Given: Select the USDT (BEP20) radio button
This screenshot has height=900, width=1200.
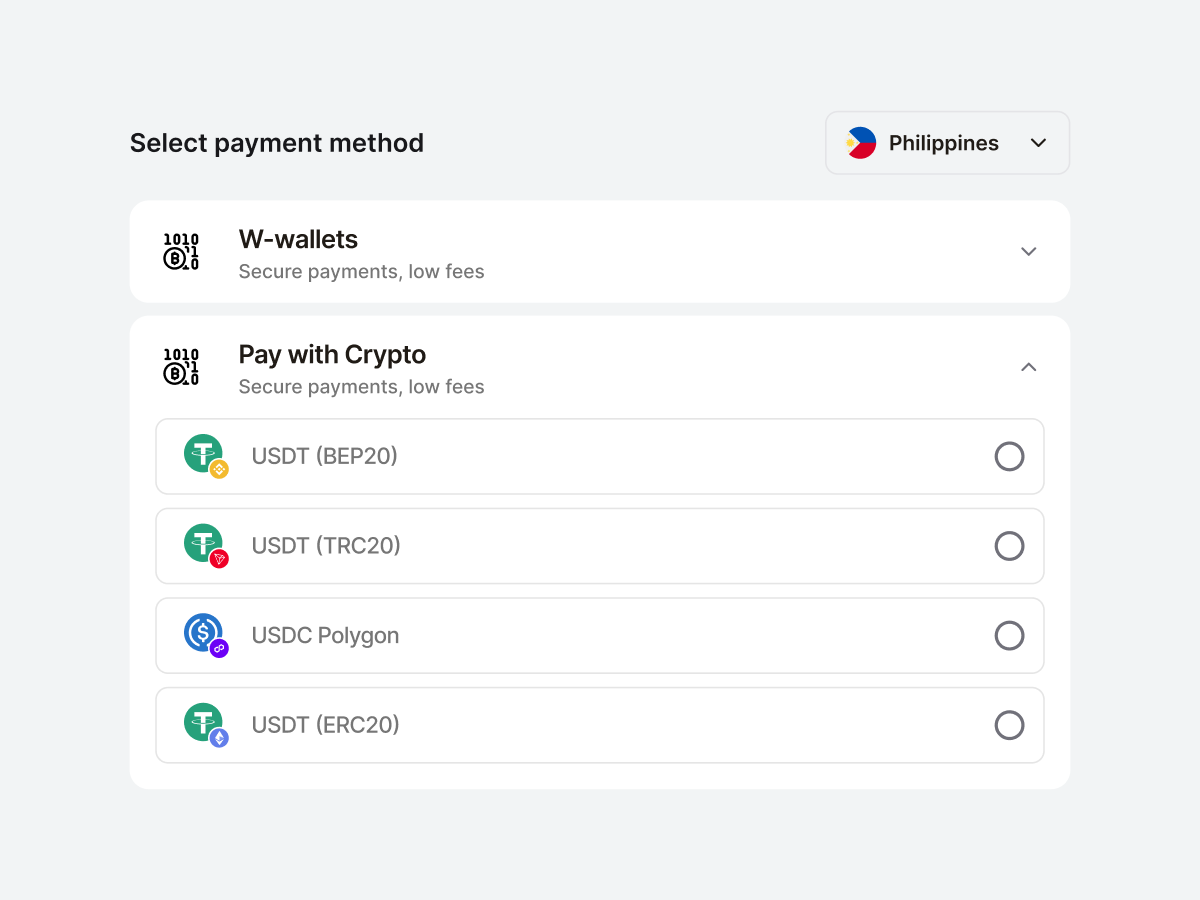Looking at the screenshot, I should click(x=1009, y=456).
